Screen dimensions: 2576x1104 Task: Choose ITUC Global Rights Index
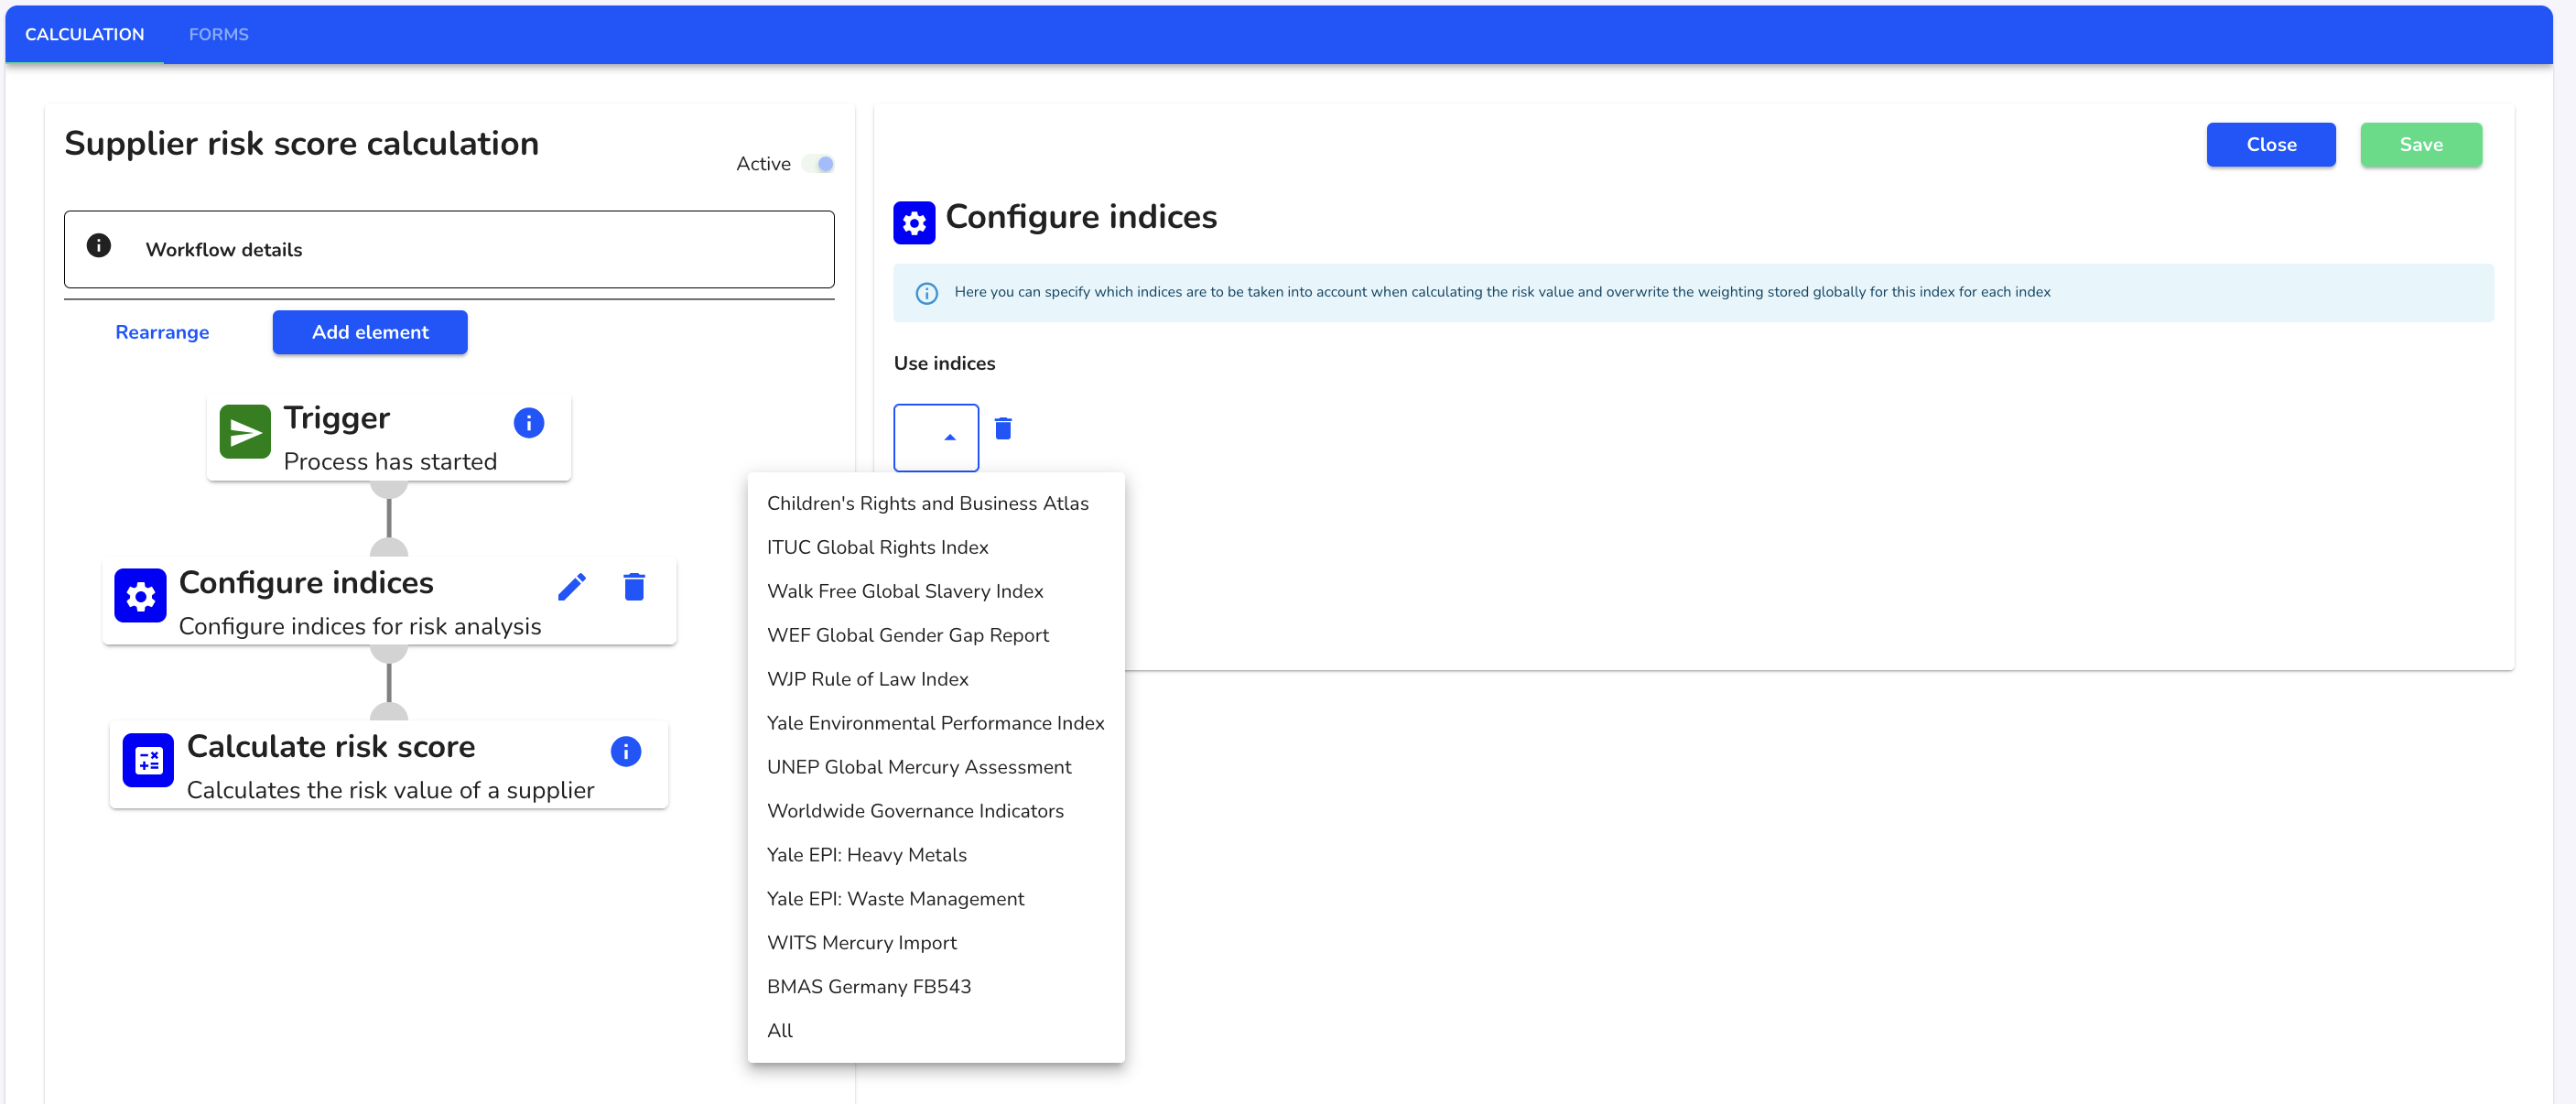tap(936, 547)
